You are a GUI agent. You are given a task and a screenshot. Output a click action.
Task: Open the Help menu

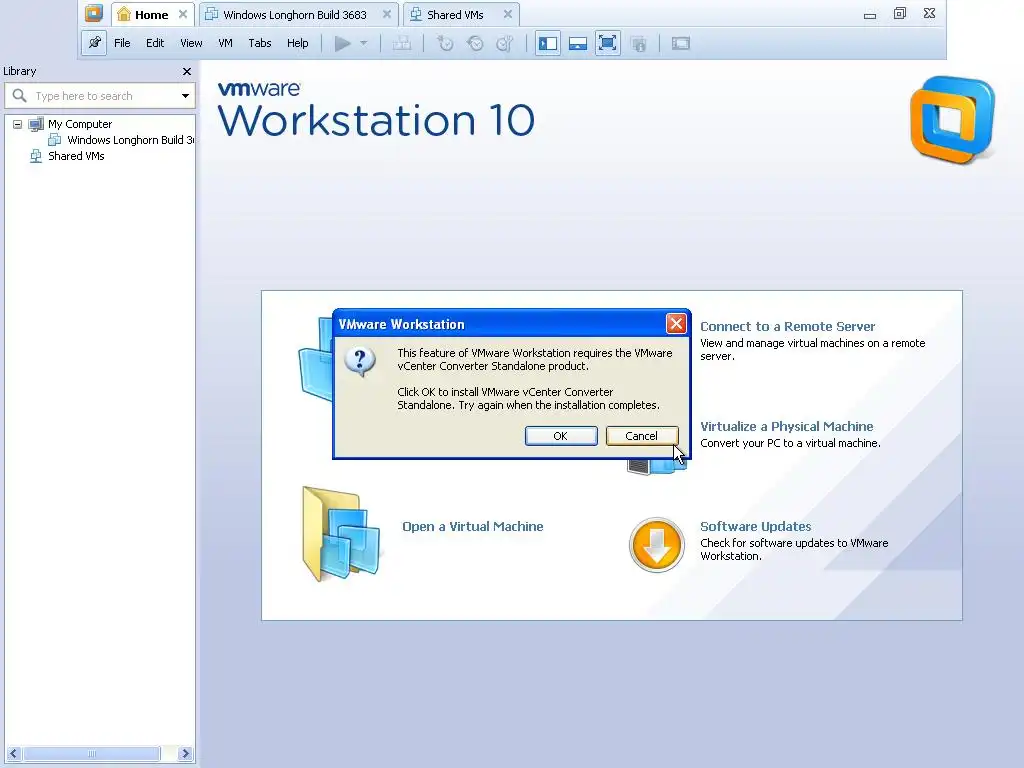pyautogui.click(x=297, y=43)
